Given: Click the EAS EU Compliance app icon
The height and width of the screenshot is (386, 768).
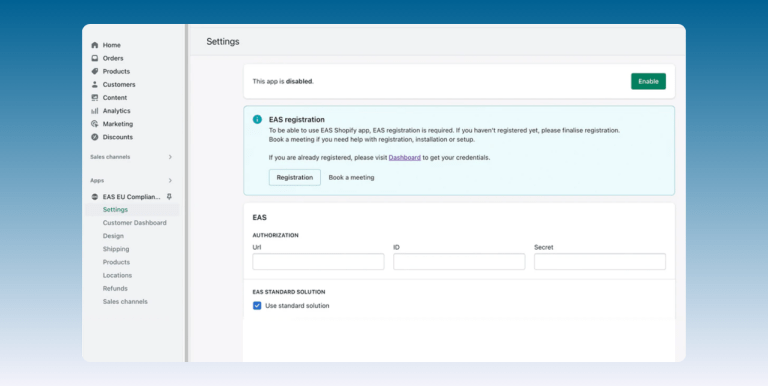Looking at the screenshot, I should [x=95, y=197].
